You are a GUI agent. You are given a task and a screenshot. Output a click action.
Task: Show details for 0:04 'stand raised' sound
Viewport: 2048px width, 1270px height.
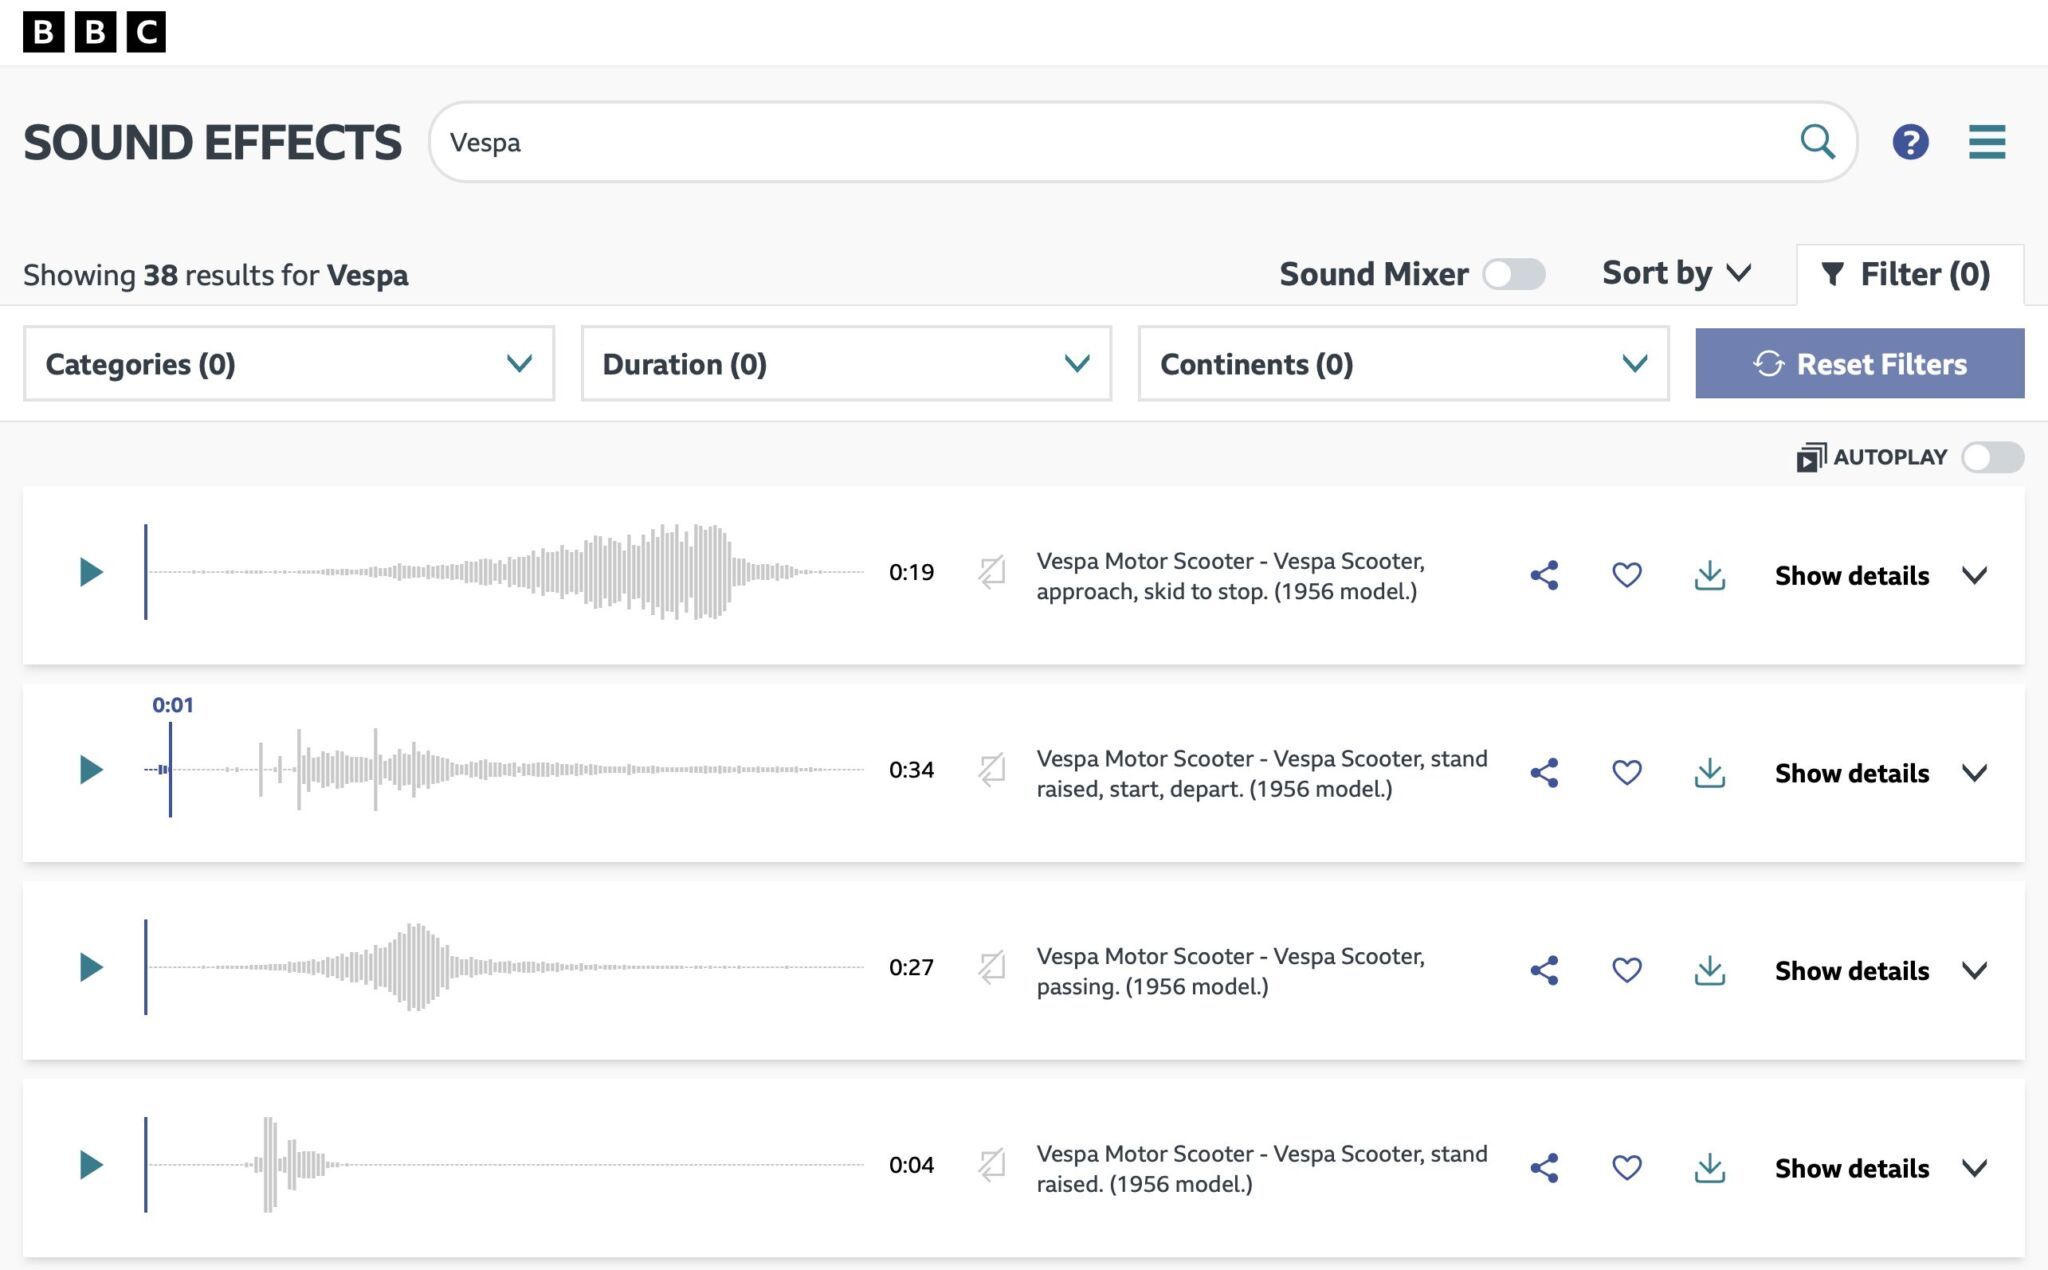[x=1881, y=1169]
